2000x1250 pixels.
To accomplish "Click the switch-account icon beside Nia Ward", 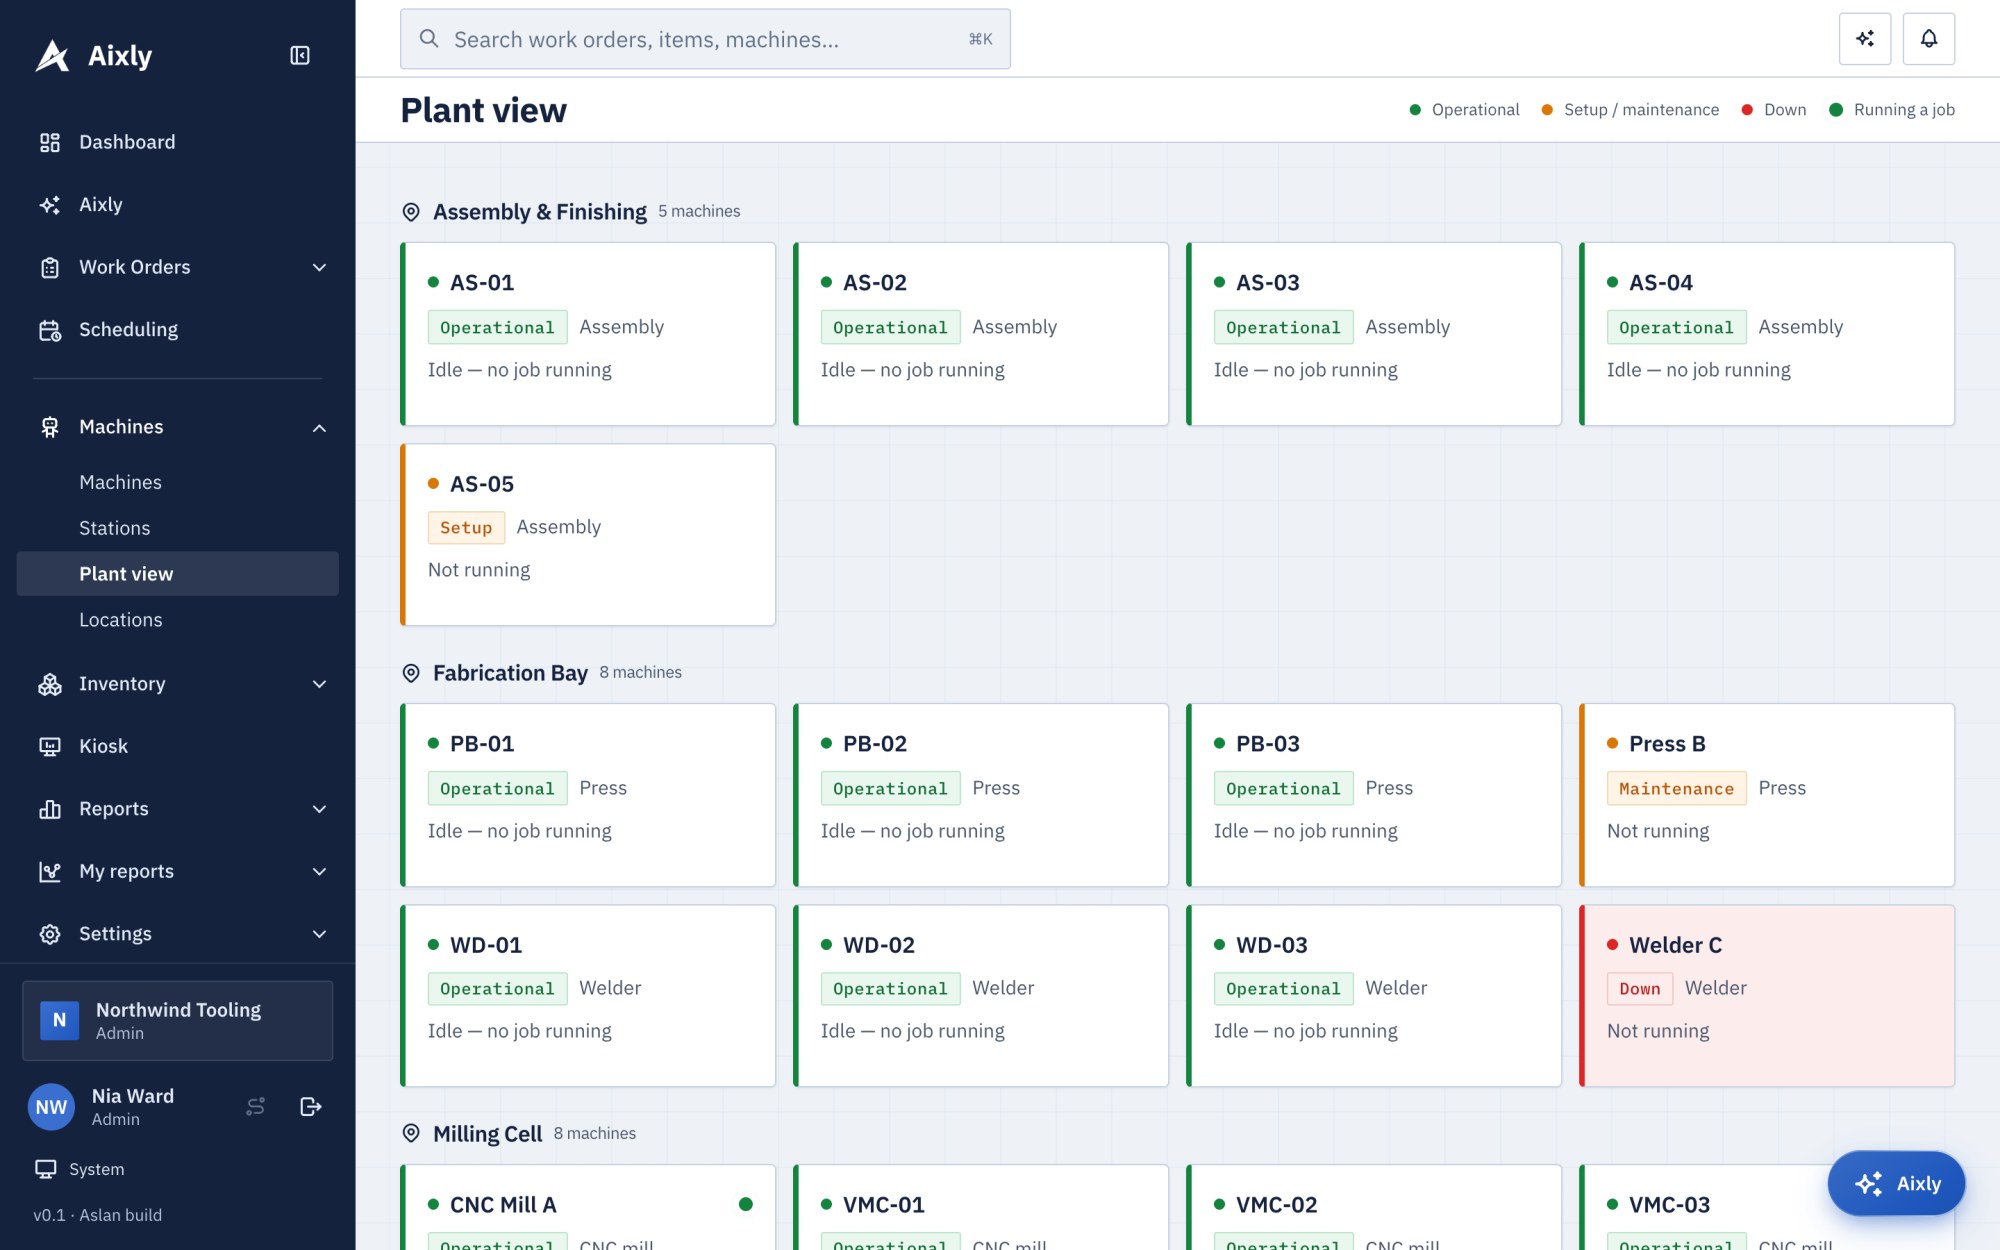I will pos(256,1106).
